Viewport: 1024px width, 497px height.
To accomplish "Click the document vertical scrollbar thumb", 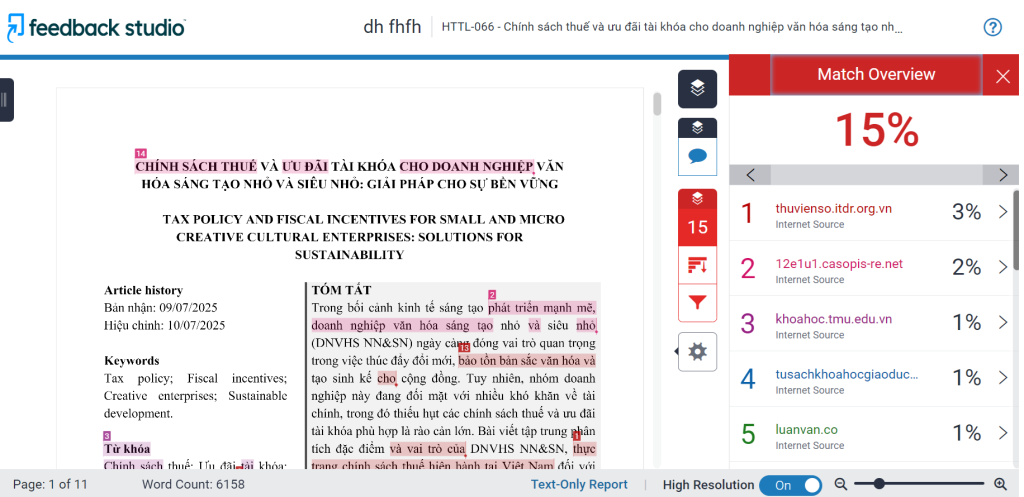I will coord(657,104).
